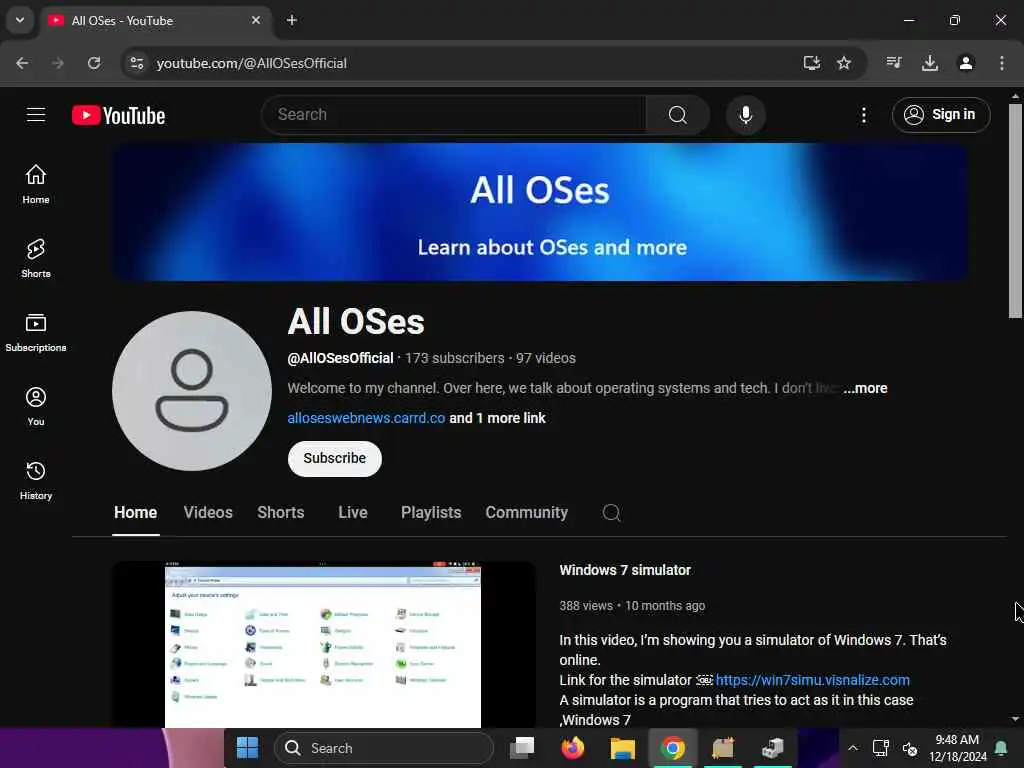Viewport: 1024px width, 768px height.
Task: Switch to the channel Shorts tab
Action: coord(280,513)
